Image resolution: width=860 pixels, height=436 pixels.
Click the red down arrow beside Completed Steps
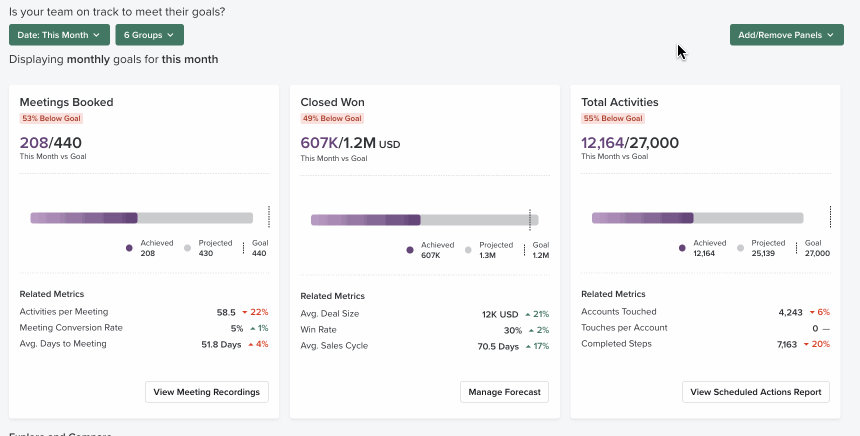[806, 344]
